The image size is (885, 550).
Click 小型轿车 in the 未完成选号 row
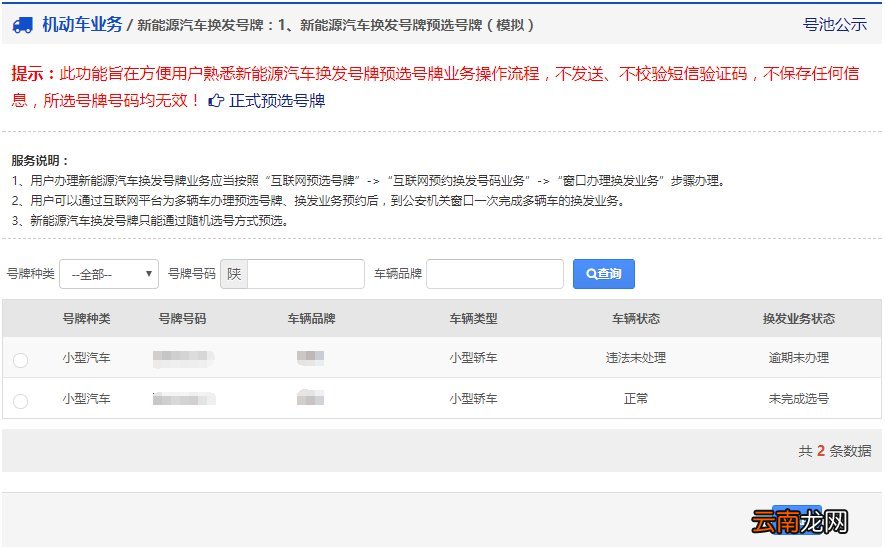(474, 399)
